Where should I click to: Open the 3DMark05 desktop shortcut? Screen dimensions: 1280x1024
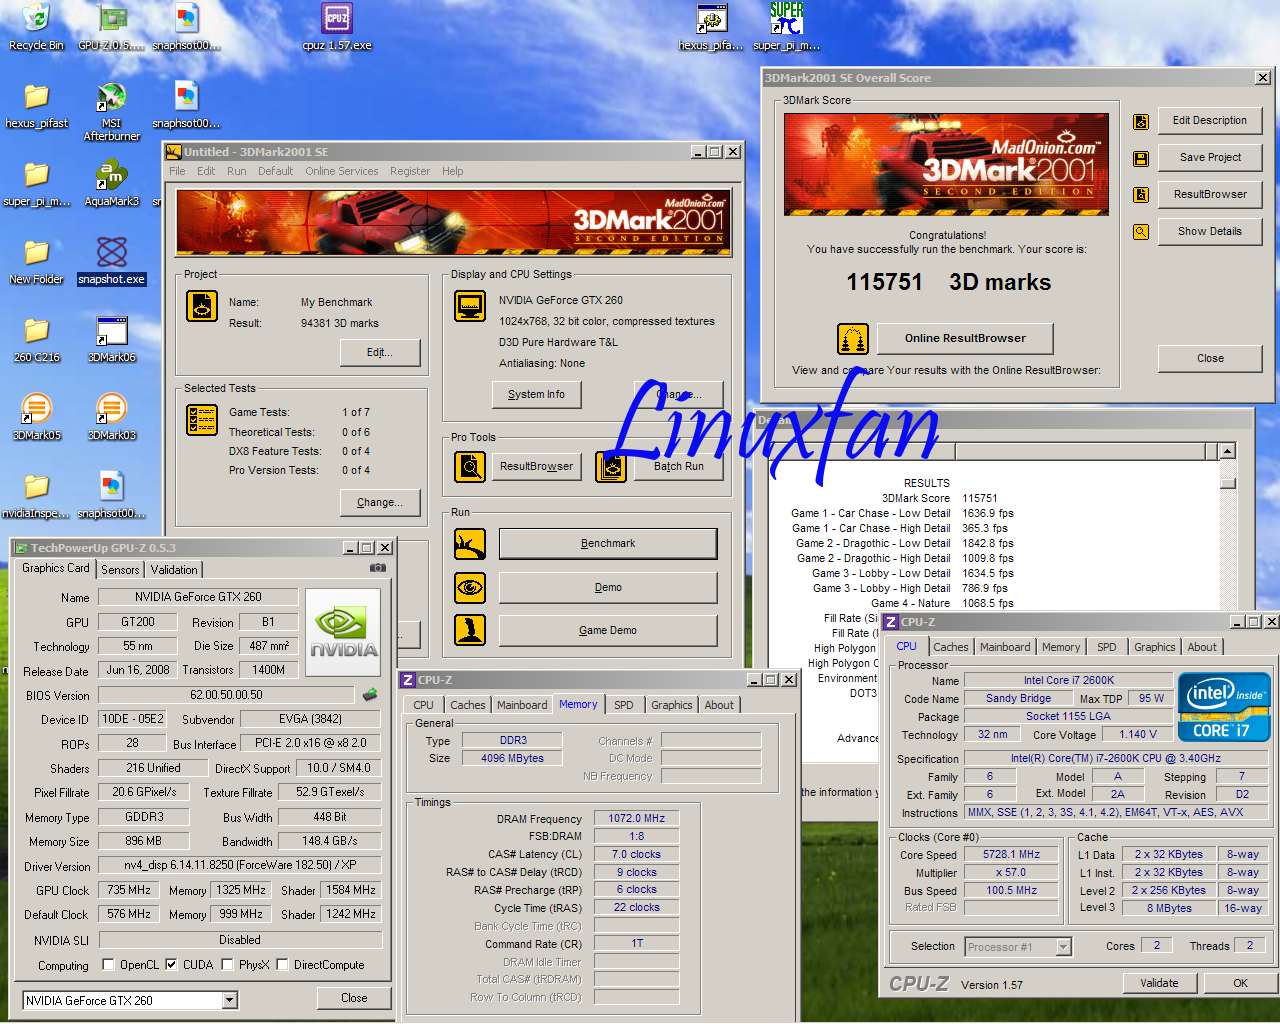37,417
